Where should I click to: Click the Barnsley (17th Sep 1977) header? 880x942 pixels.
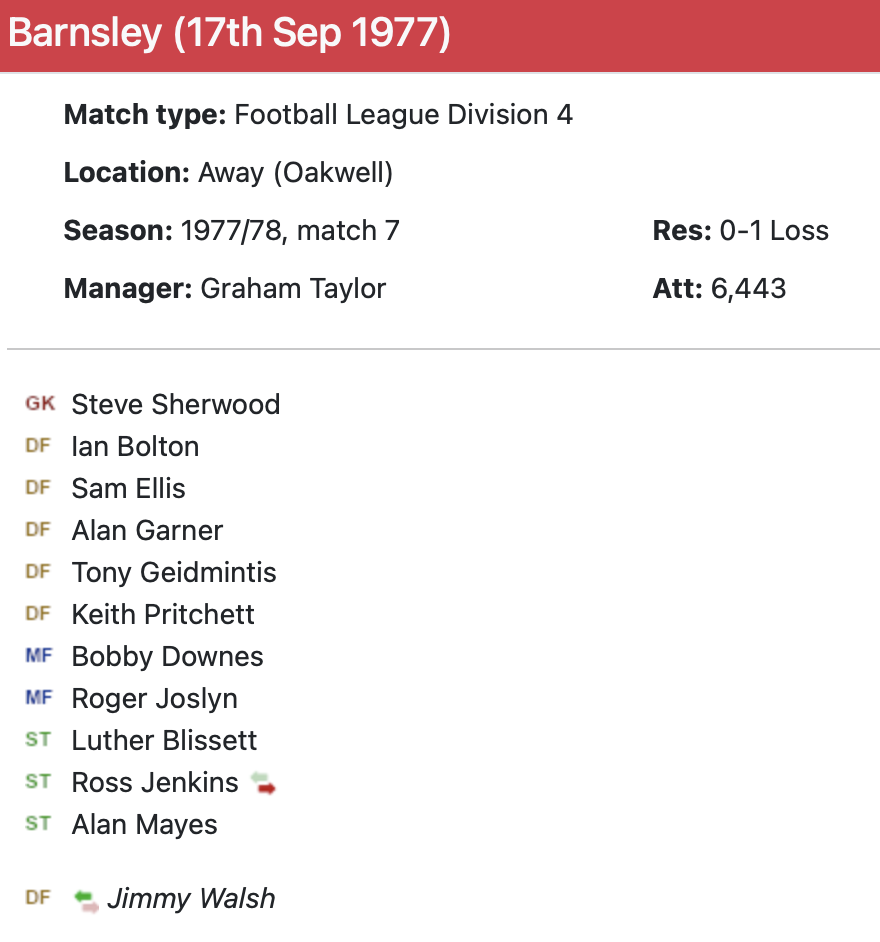(230, 34)
